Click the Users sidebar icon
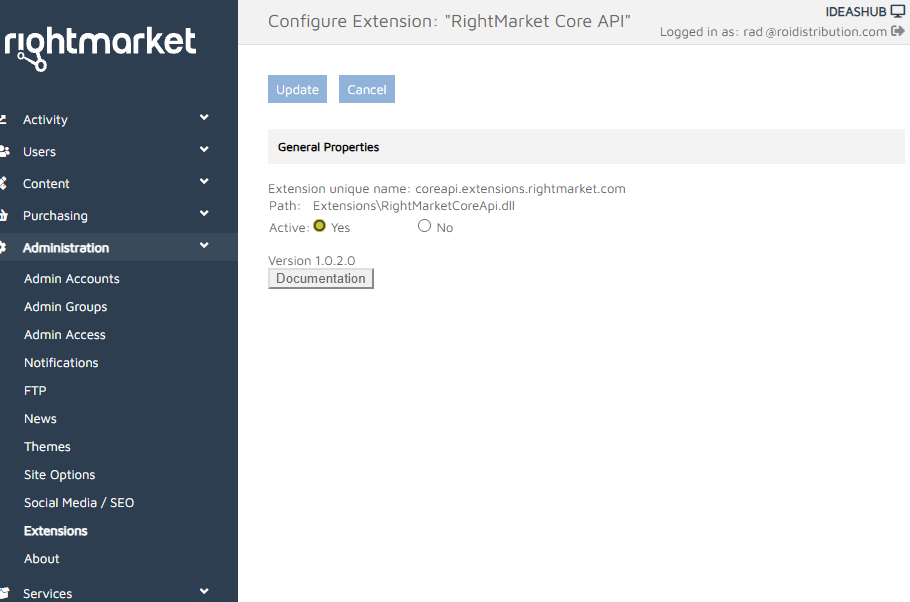Viewport: 910px width, 602px height. 8,151
